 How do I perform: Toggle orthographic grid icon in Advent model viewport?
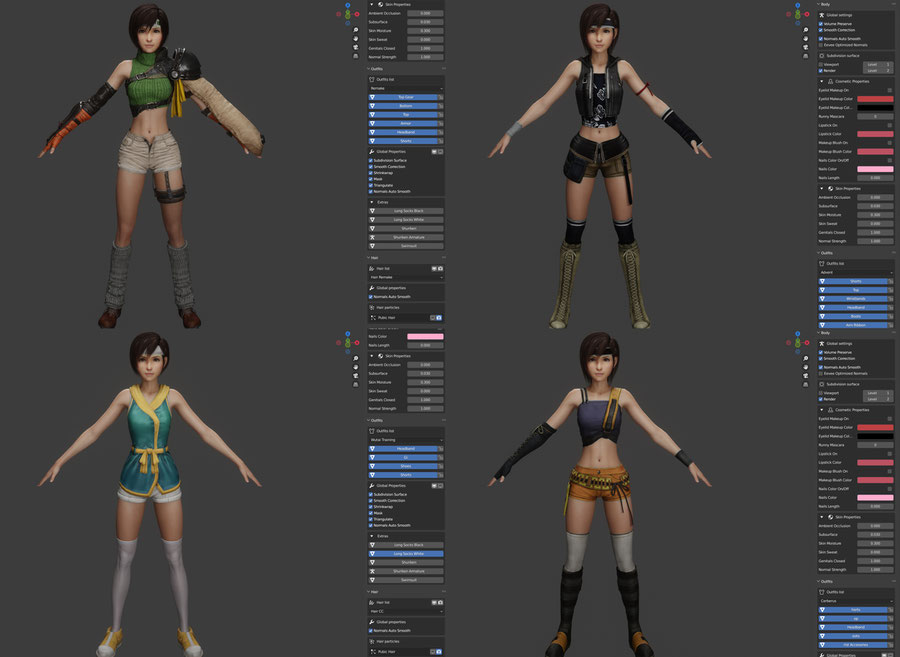(805, 56)
